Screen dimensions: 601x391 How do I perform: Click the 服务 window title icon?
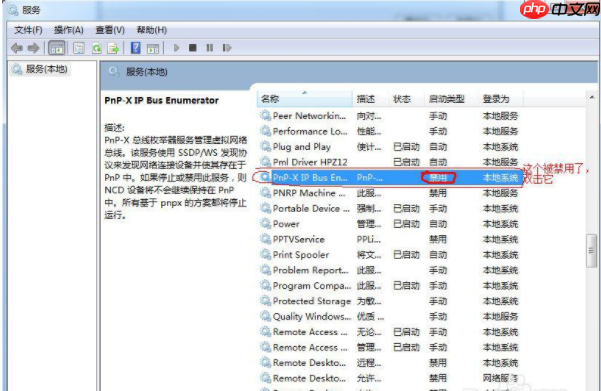[x=13, y=10]
